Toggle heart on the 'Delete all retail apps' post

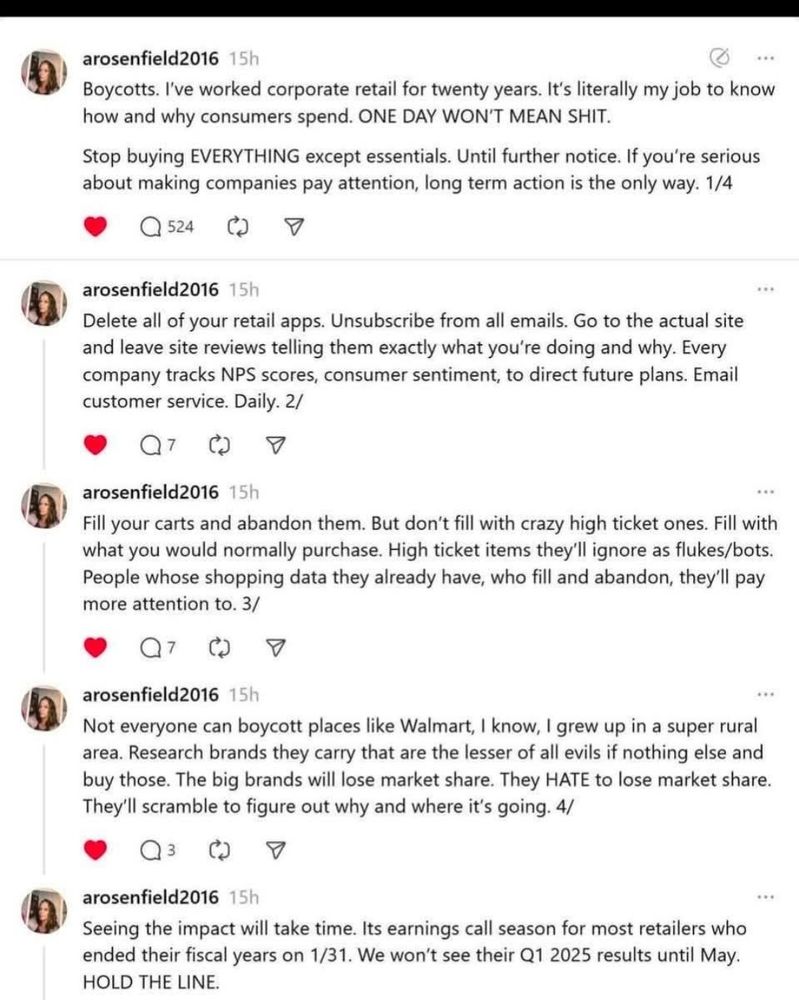click(95, 445)
